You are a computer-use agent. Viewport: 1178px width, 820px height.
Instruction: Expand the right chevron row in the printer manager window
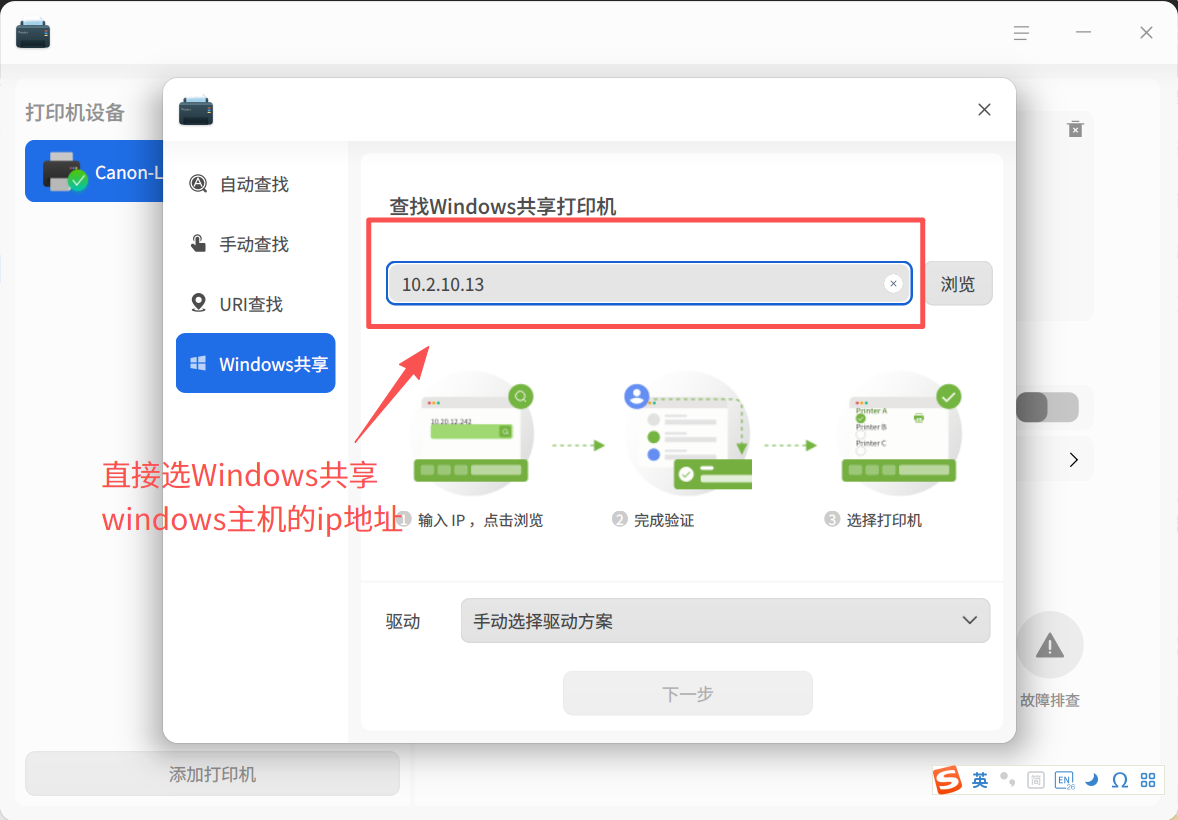click(x=1073, y=460)
